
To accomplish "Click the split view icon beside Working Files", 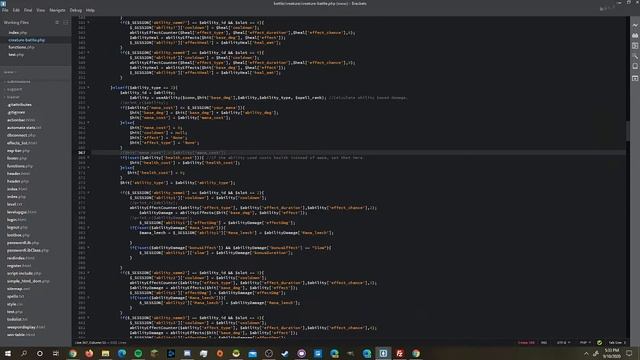I will point(66,22).
